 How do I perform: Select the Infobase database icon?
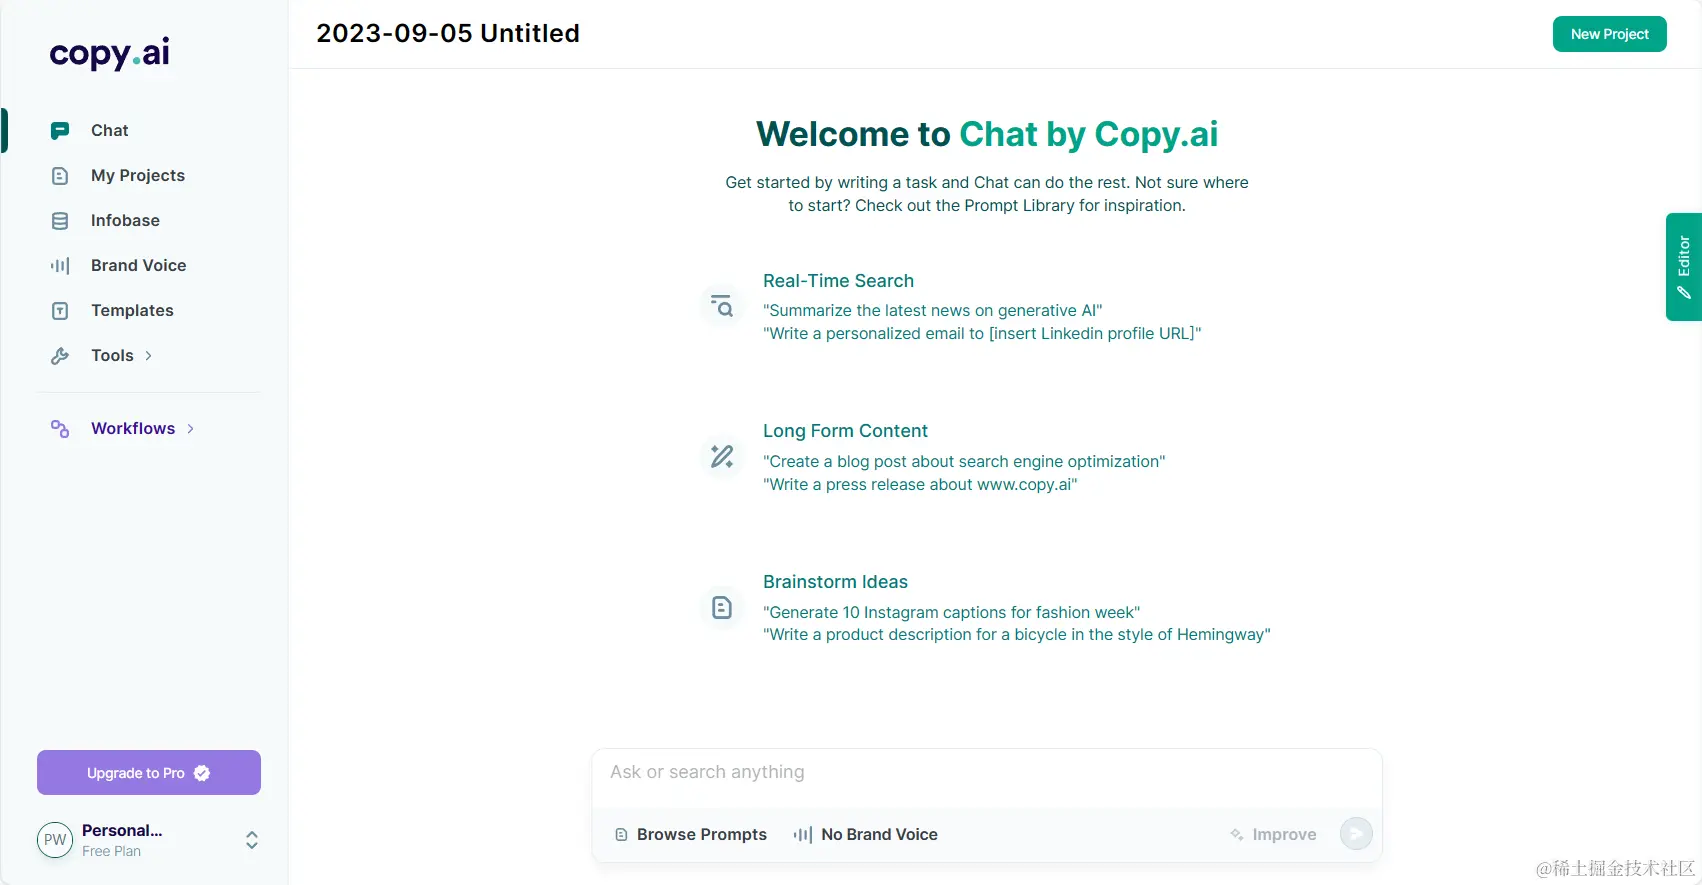pyautogui.click(x=60, y=220)
